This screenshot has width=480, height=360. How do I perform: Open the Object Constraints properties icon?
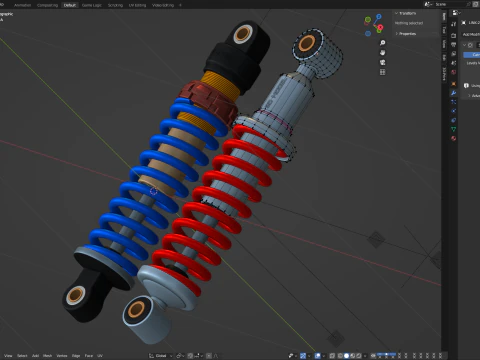(x=453, y=120)
